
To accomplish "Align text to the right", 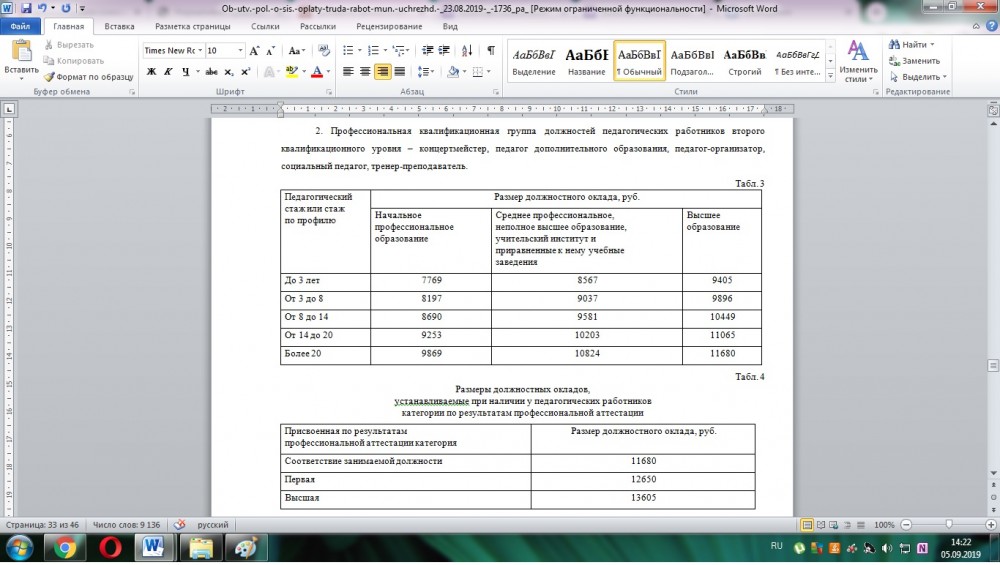I will (383, 72).
